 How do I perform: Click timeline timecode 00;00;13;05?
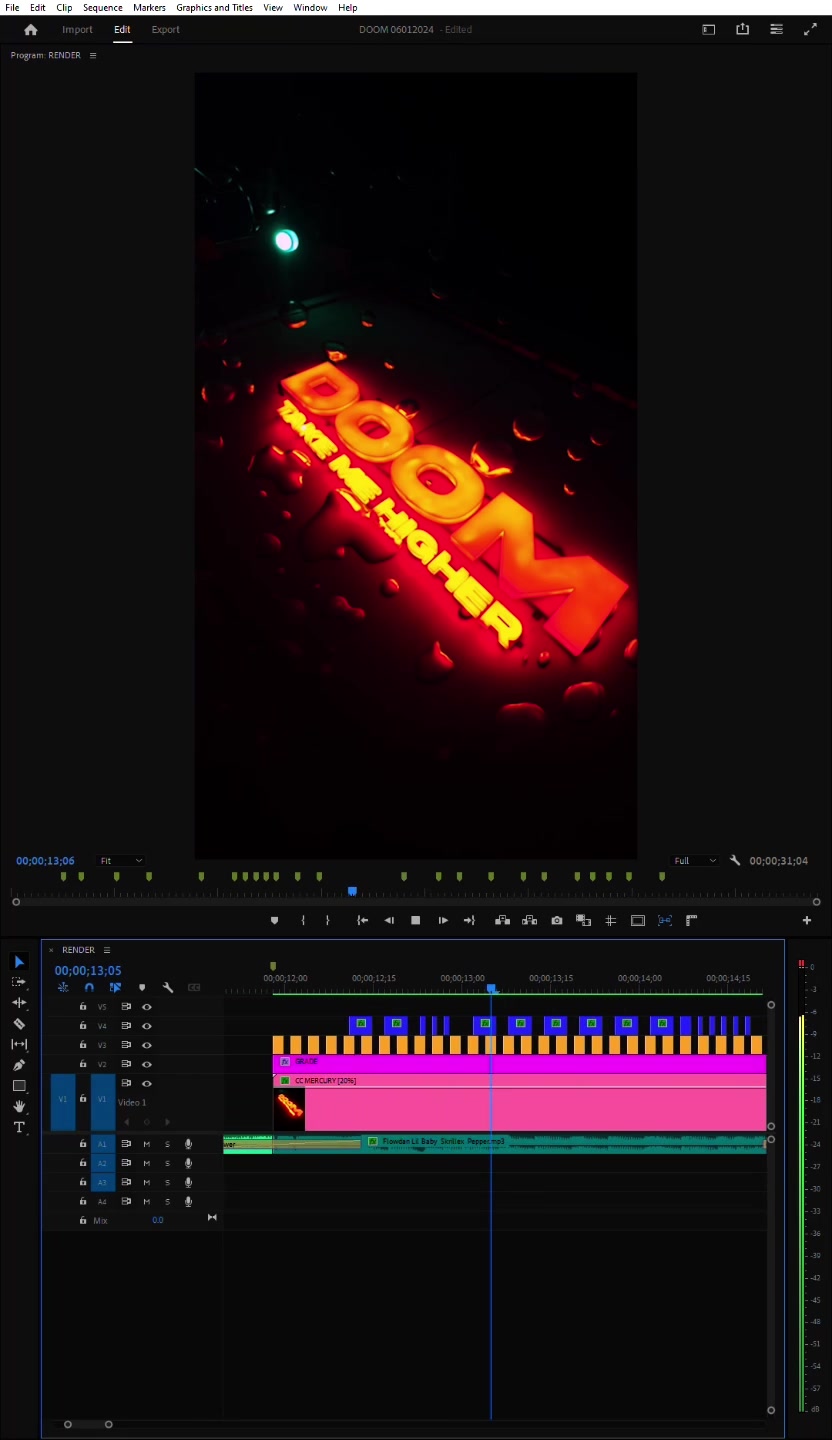pyautogui.click(x=88, y=970)
